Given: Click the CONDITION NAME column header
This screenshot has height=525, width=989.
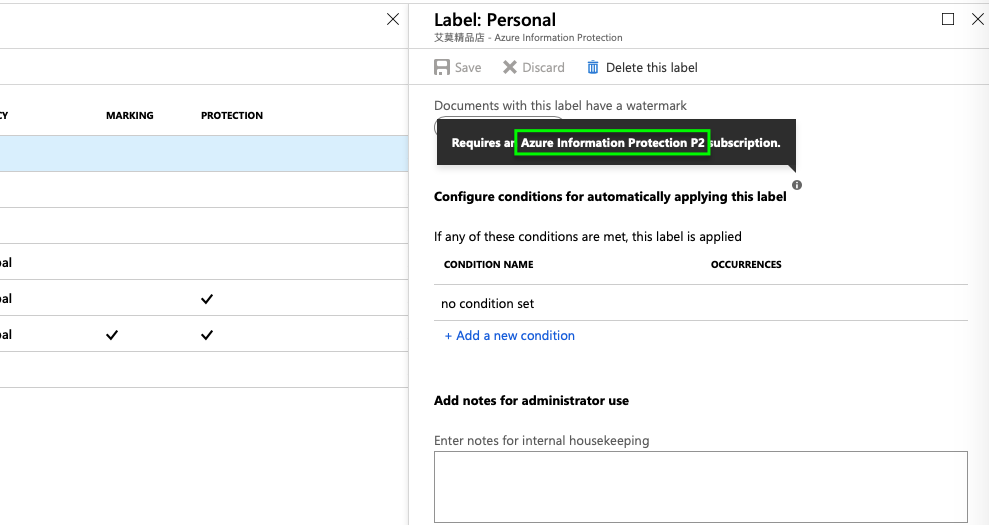Looking at the screenshot, I should [x=489, y=265].
